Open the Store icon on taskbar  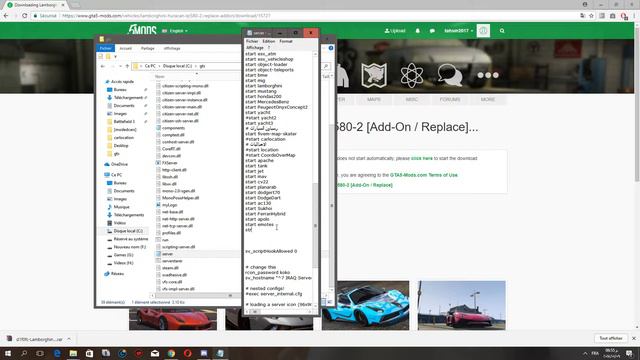(89, 353)
